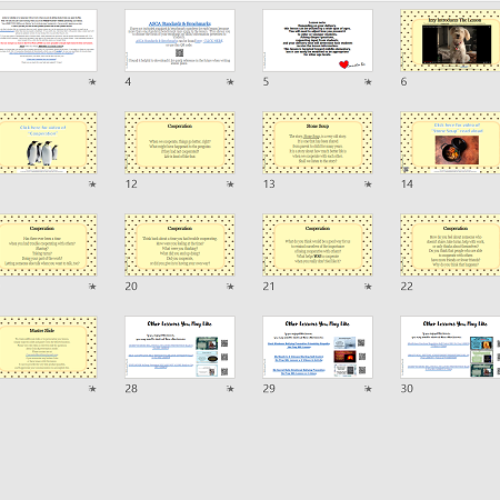The image size is (500, 500).
Task: Select slide 20 Cooperation thumbnail
Action: click(x=180, y=245)
